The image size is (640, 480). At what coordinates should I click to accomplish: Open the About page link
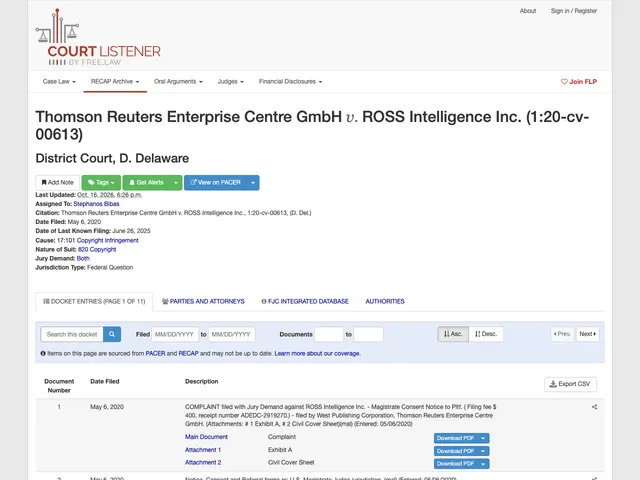528,11
